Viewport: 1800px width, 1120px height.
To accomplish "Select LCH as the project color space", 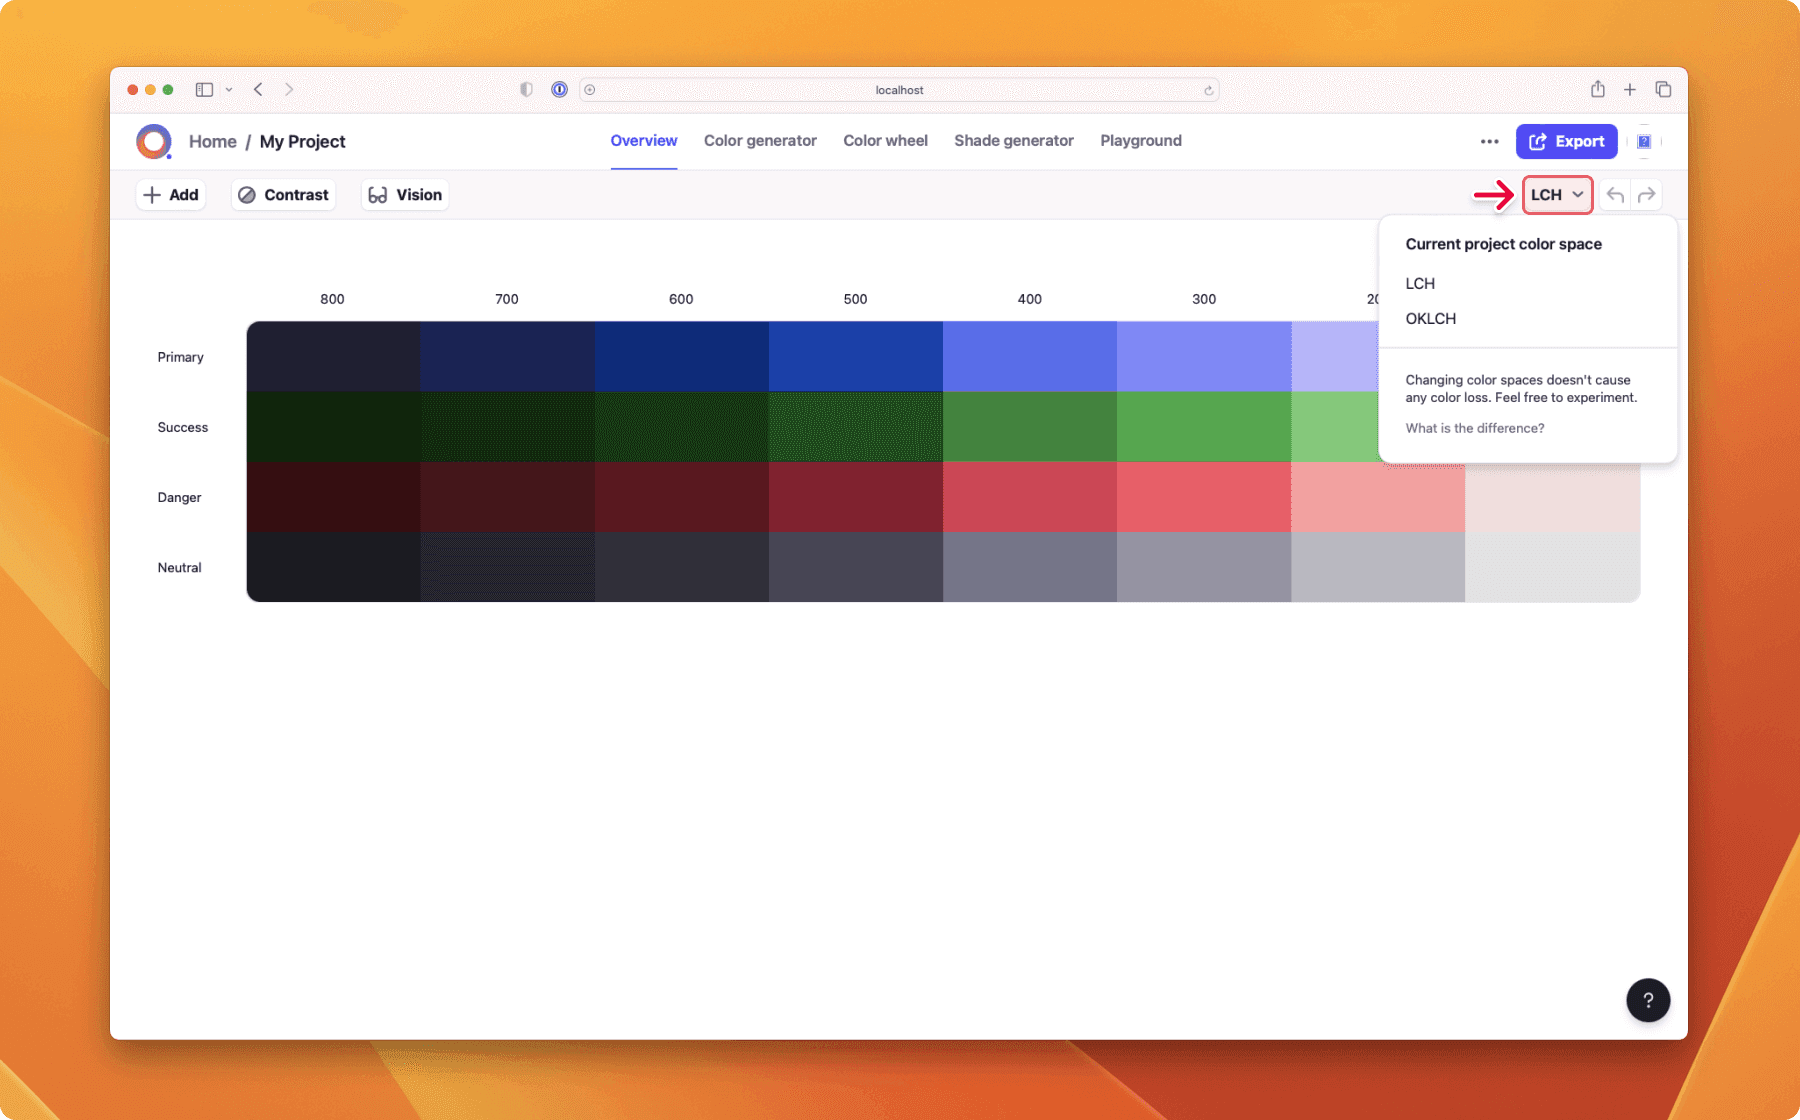I will (x=1420, y=283).
